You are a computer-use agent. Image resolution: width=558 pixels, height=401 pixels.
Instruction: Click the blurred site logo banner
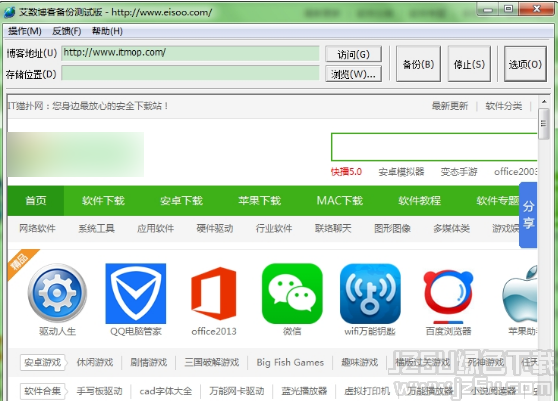pyautogui.click(x=75, y=154)
